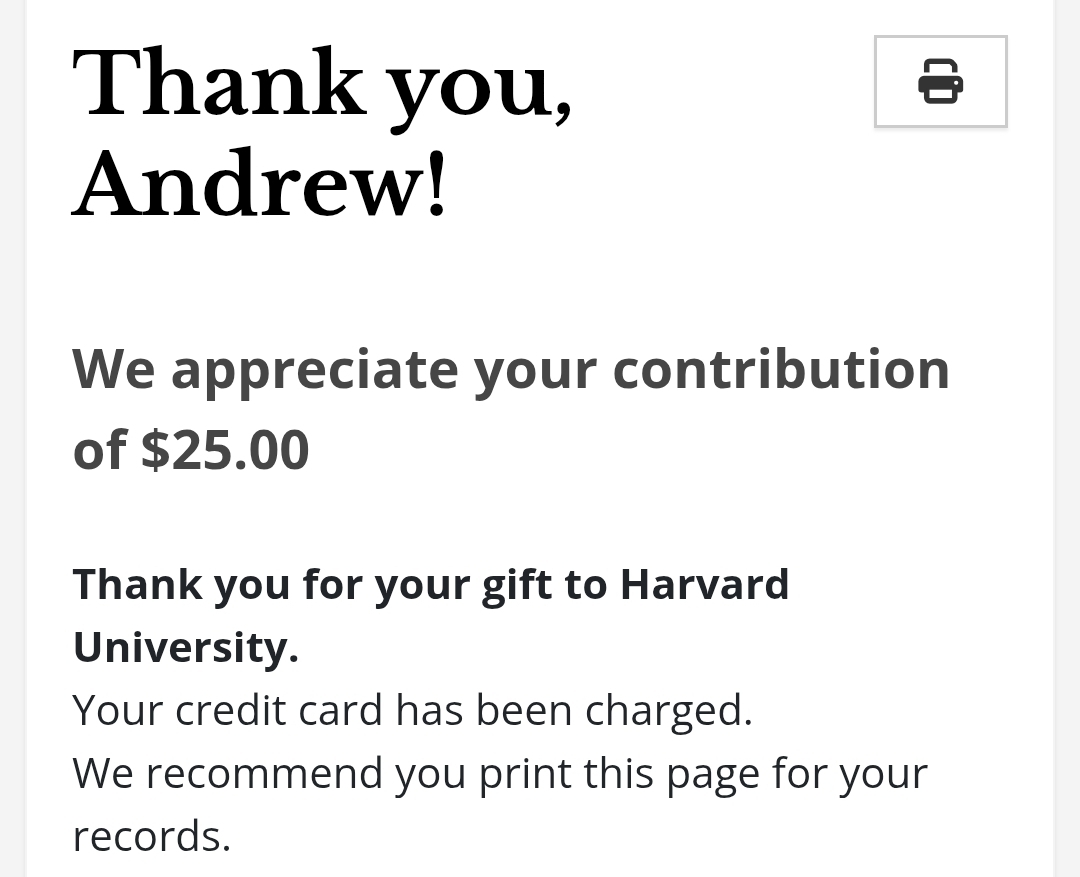Viewport: 1080px width, 877px height.
Task: Click the word "We" starting the subheading
Action: tap(113, 370)
